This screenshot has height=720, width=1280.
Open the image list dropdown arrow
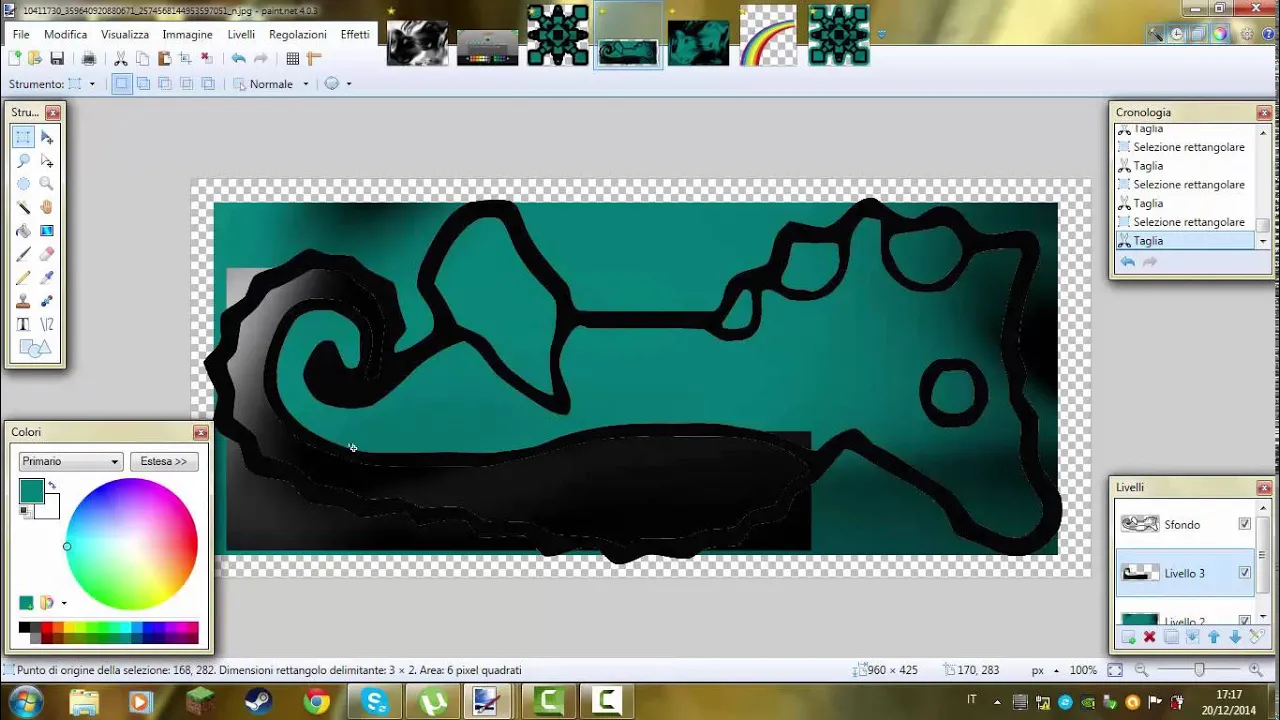click(881, 34)
